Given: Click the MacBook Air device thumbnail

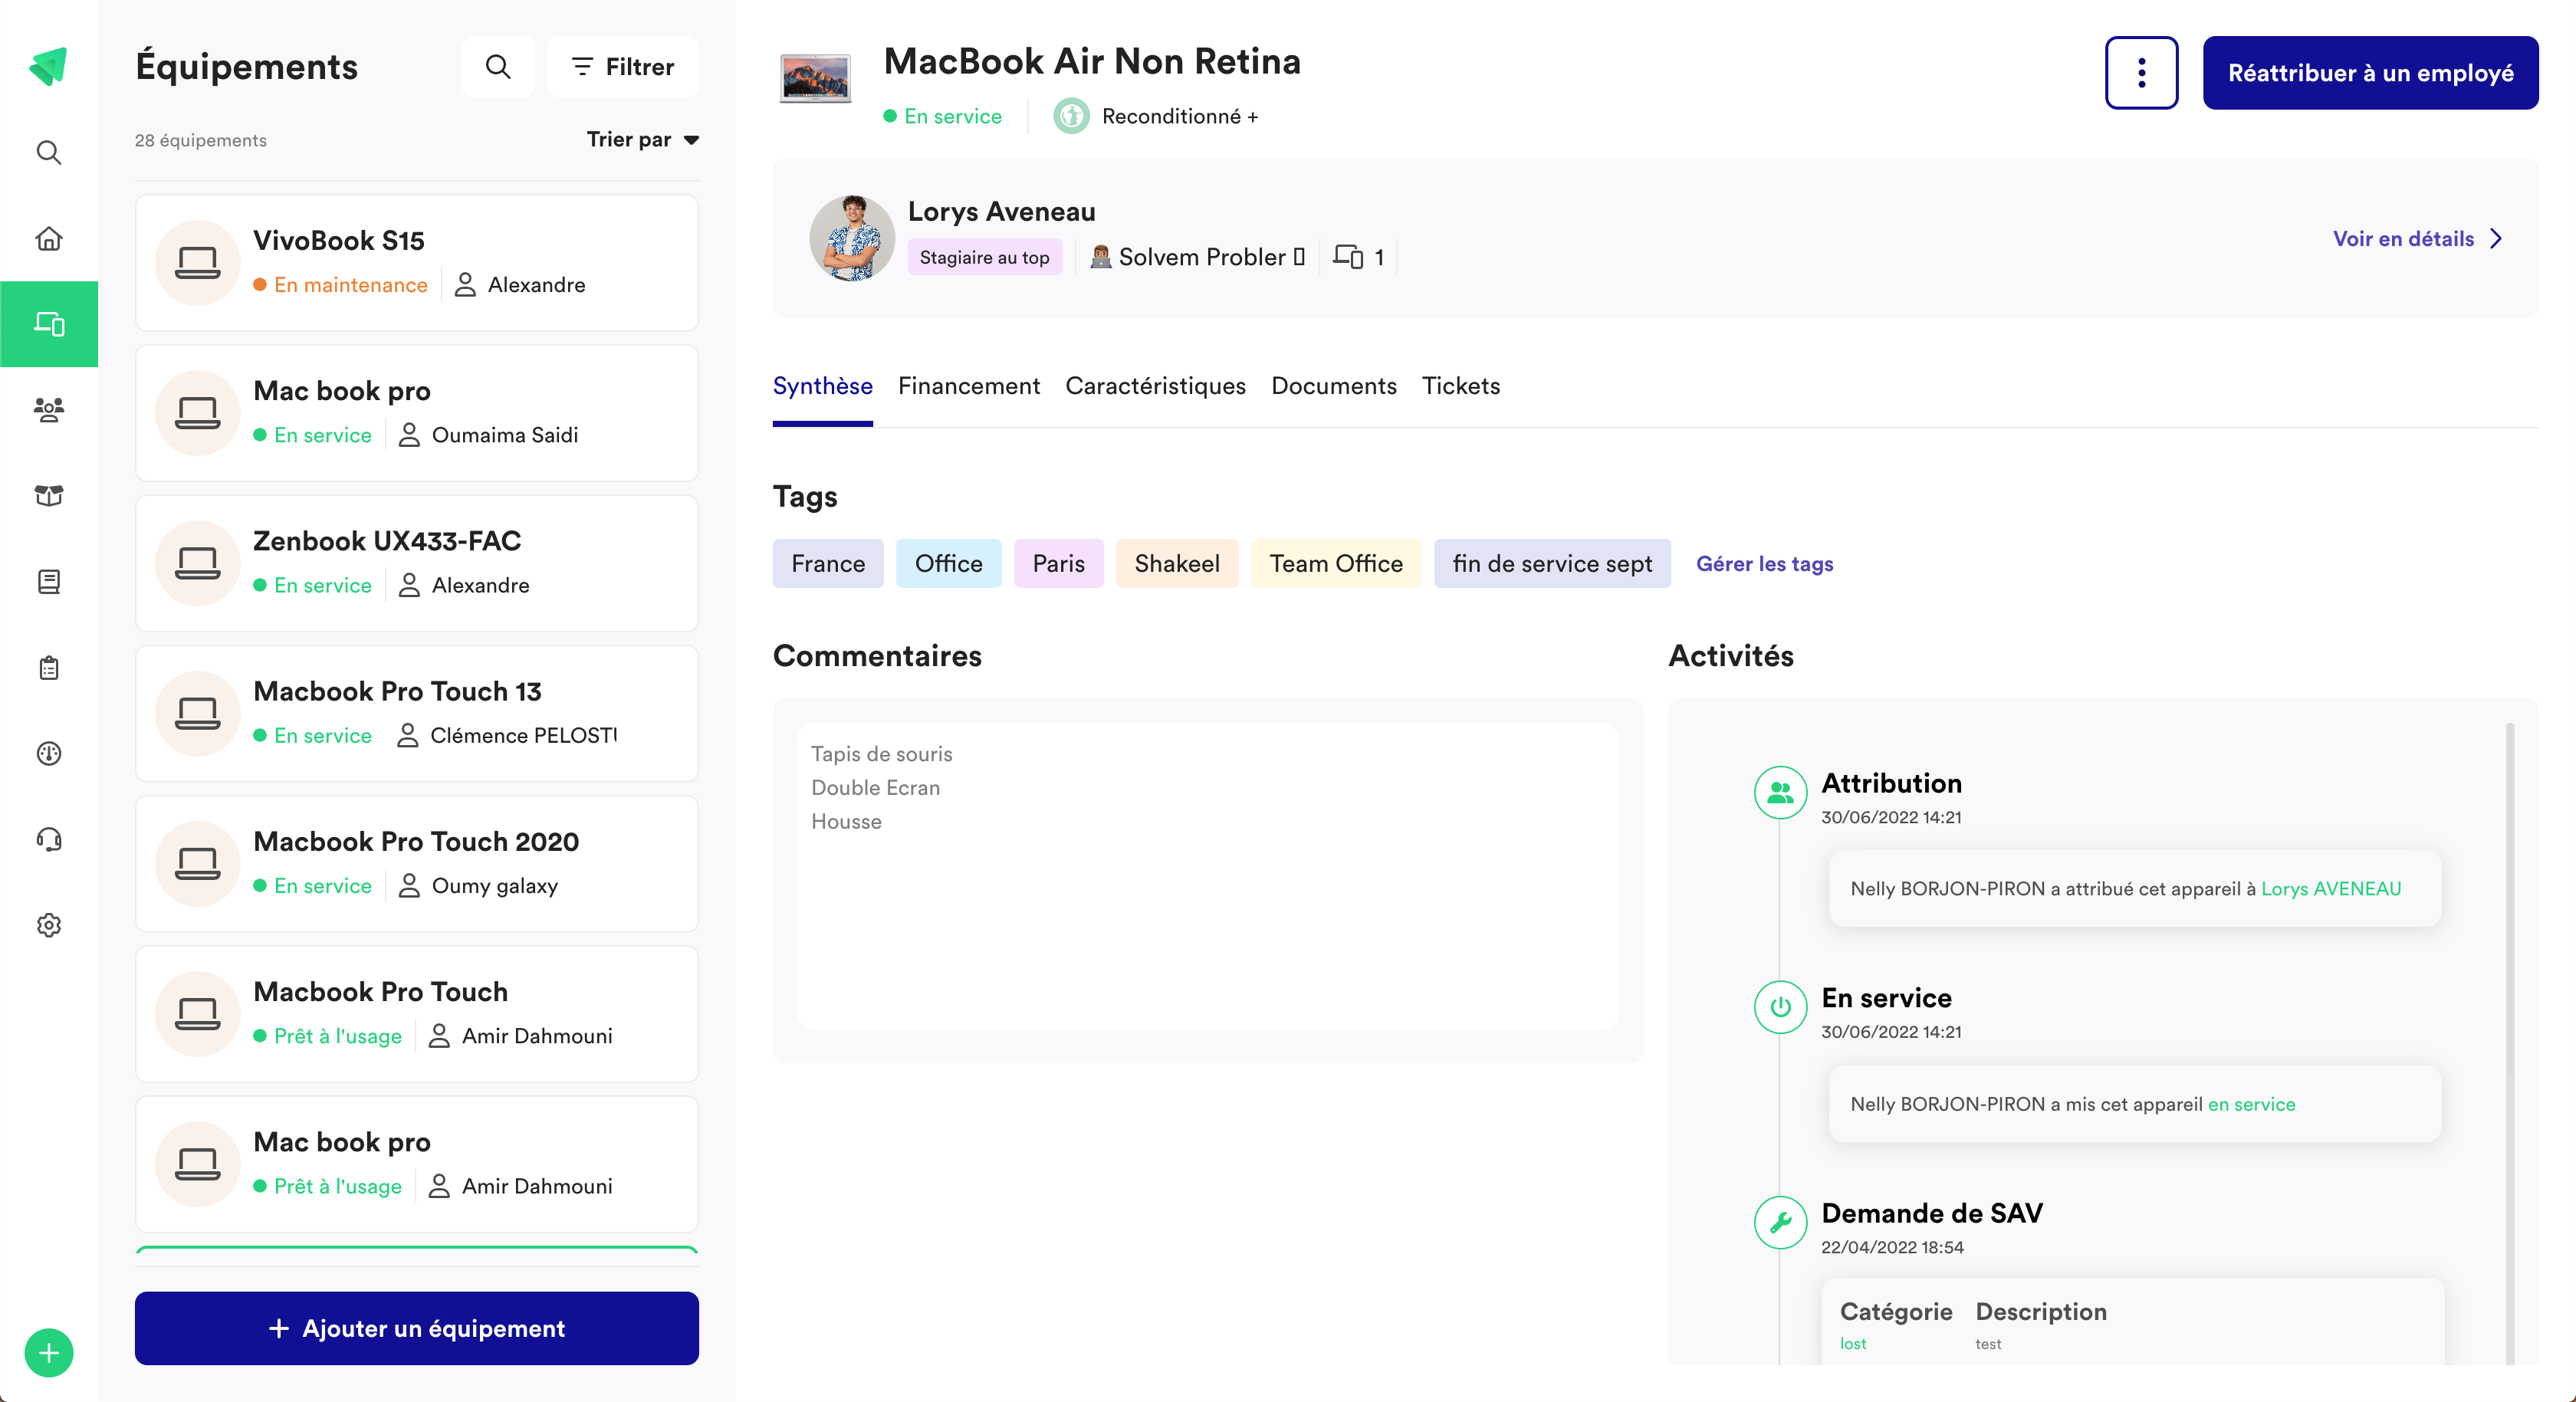Looking at the screenshot, I should tap(815, 79).
